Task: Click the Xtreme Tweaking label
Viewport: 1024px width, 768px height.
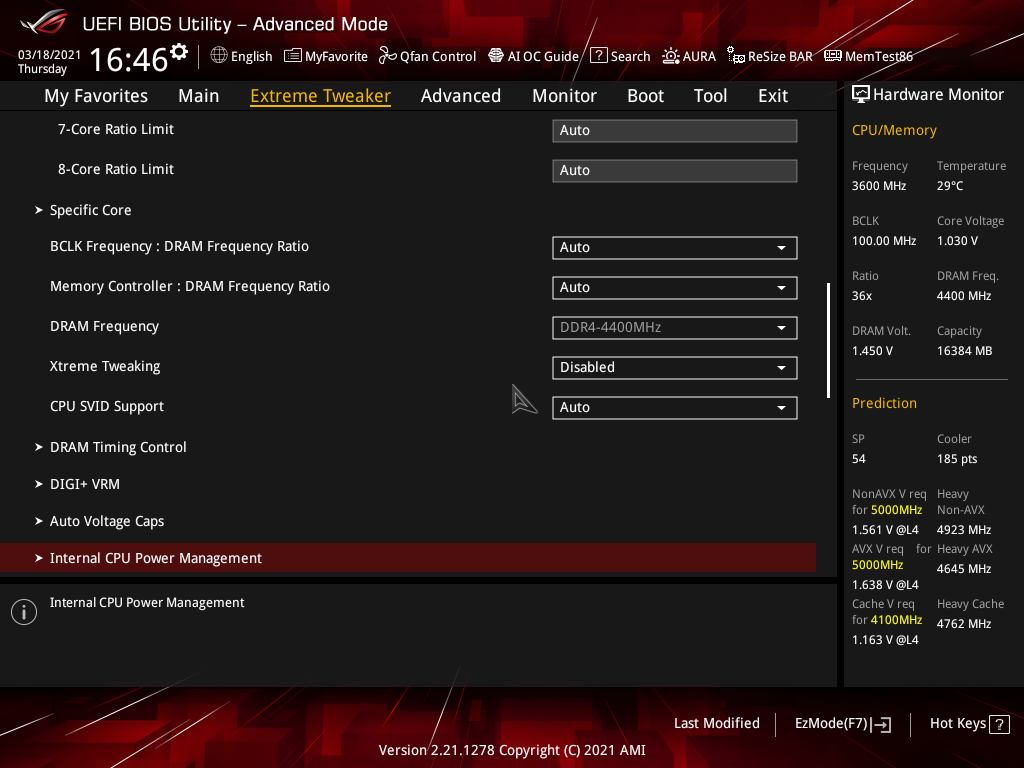Action: 105,366
